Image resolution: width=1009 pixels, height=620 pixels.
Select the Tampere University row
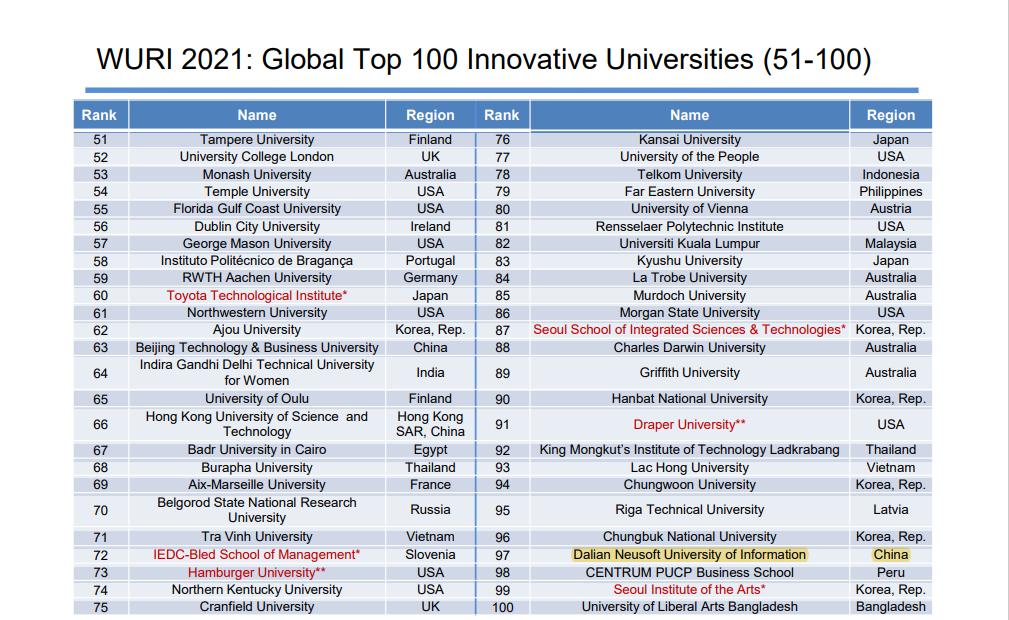coord(256,139)
